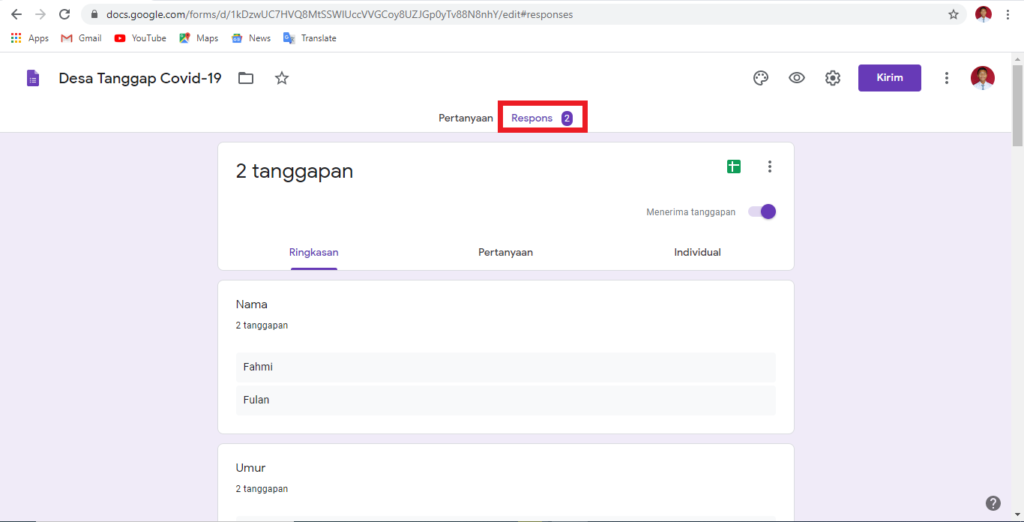Move form to folder icon

(246, 78)
